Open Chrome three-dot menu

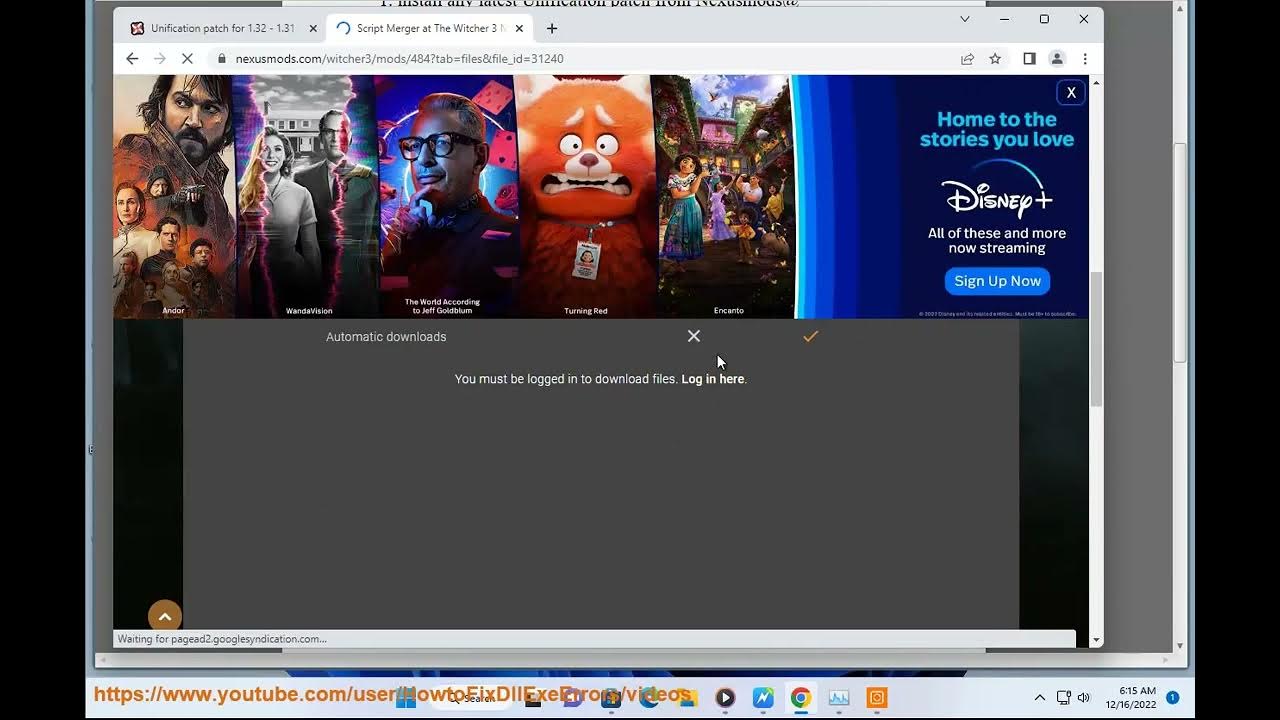pos(1085,59)
